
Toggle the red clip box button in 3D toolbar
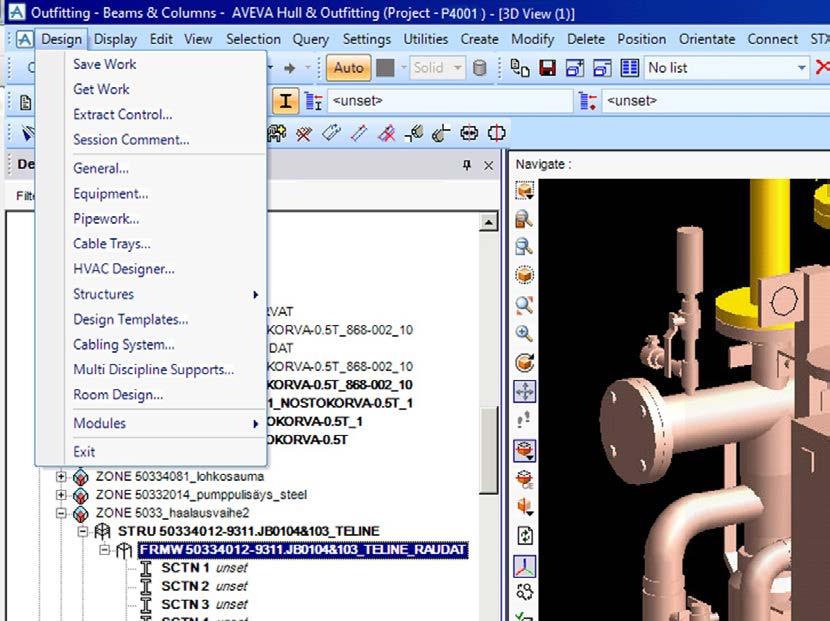(x=525, y=451)
